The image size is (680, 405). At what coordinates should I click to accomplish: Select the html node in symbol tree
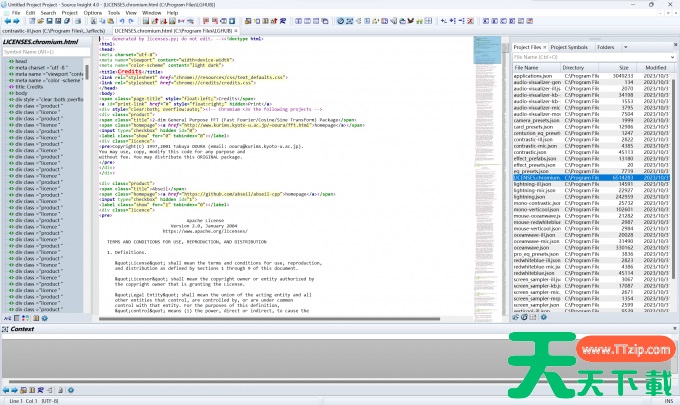coord(20,61)
